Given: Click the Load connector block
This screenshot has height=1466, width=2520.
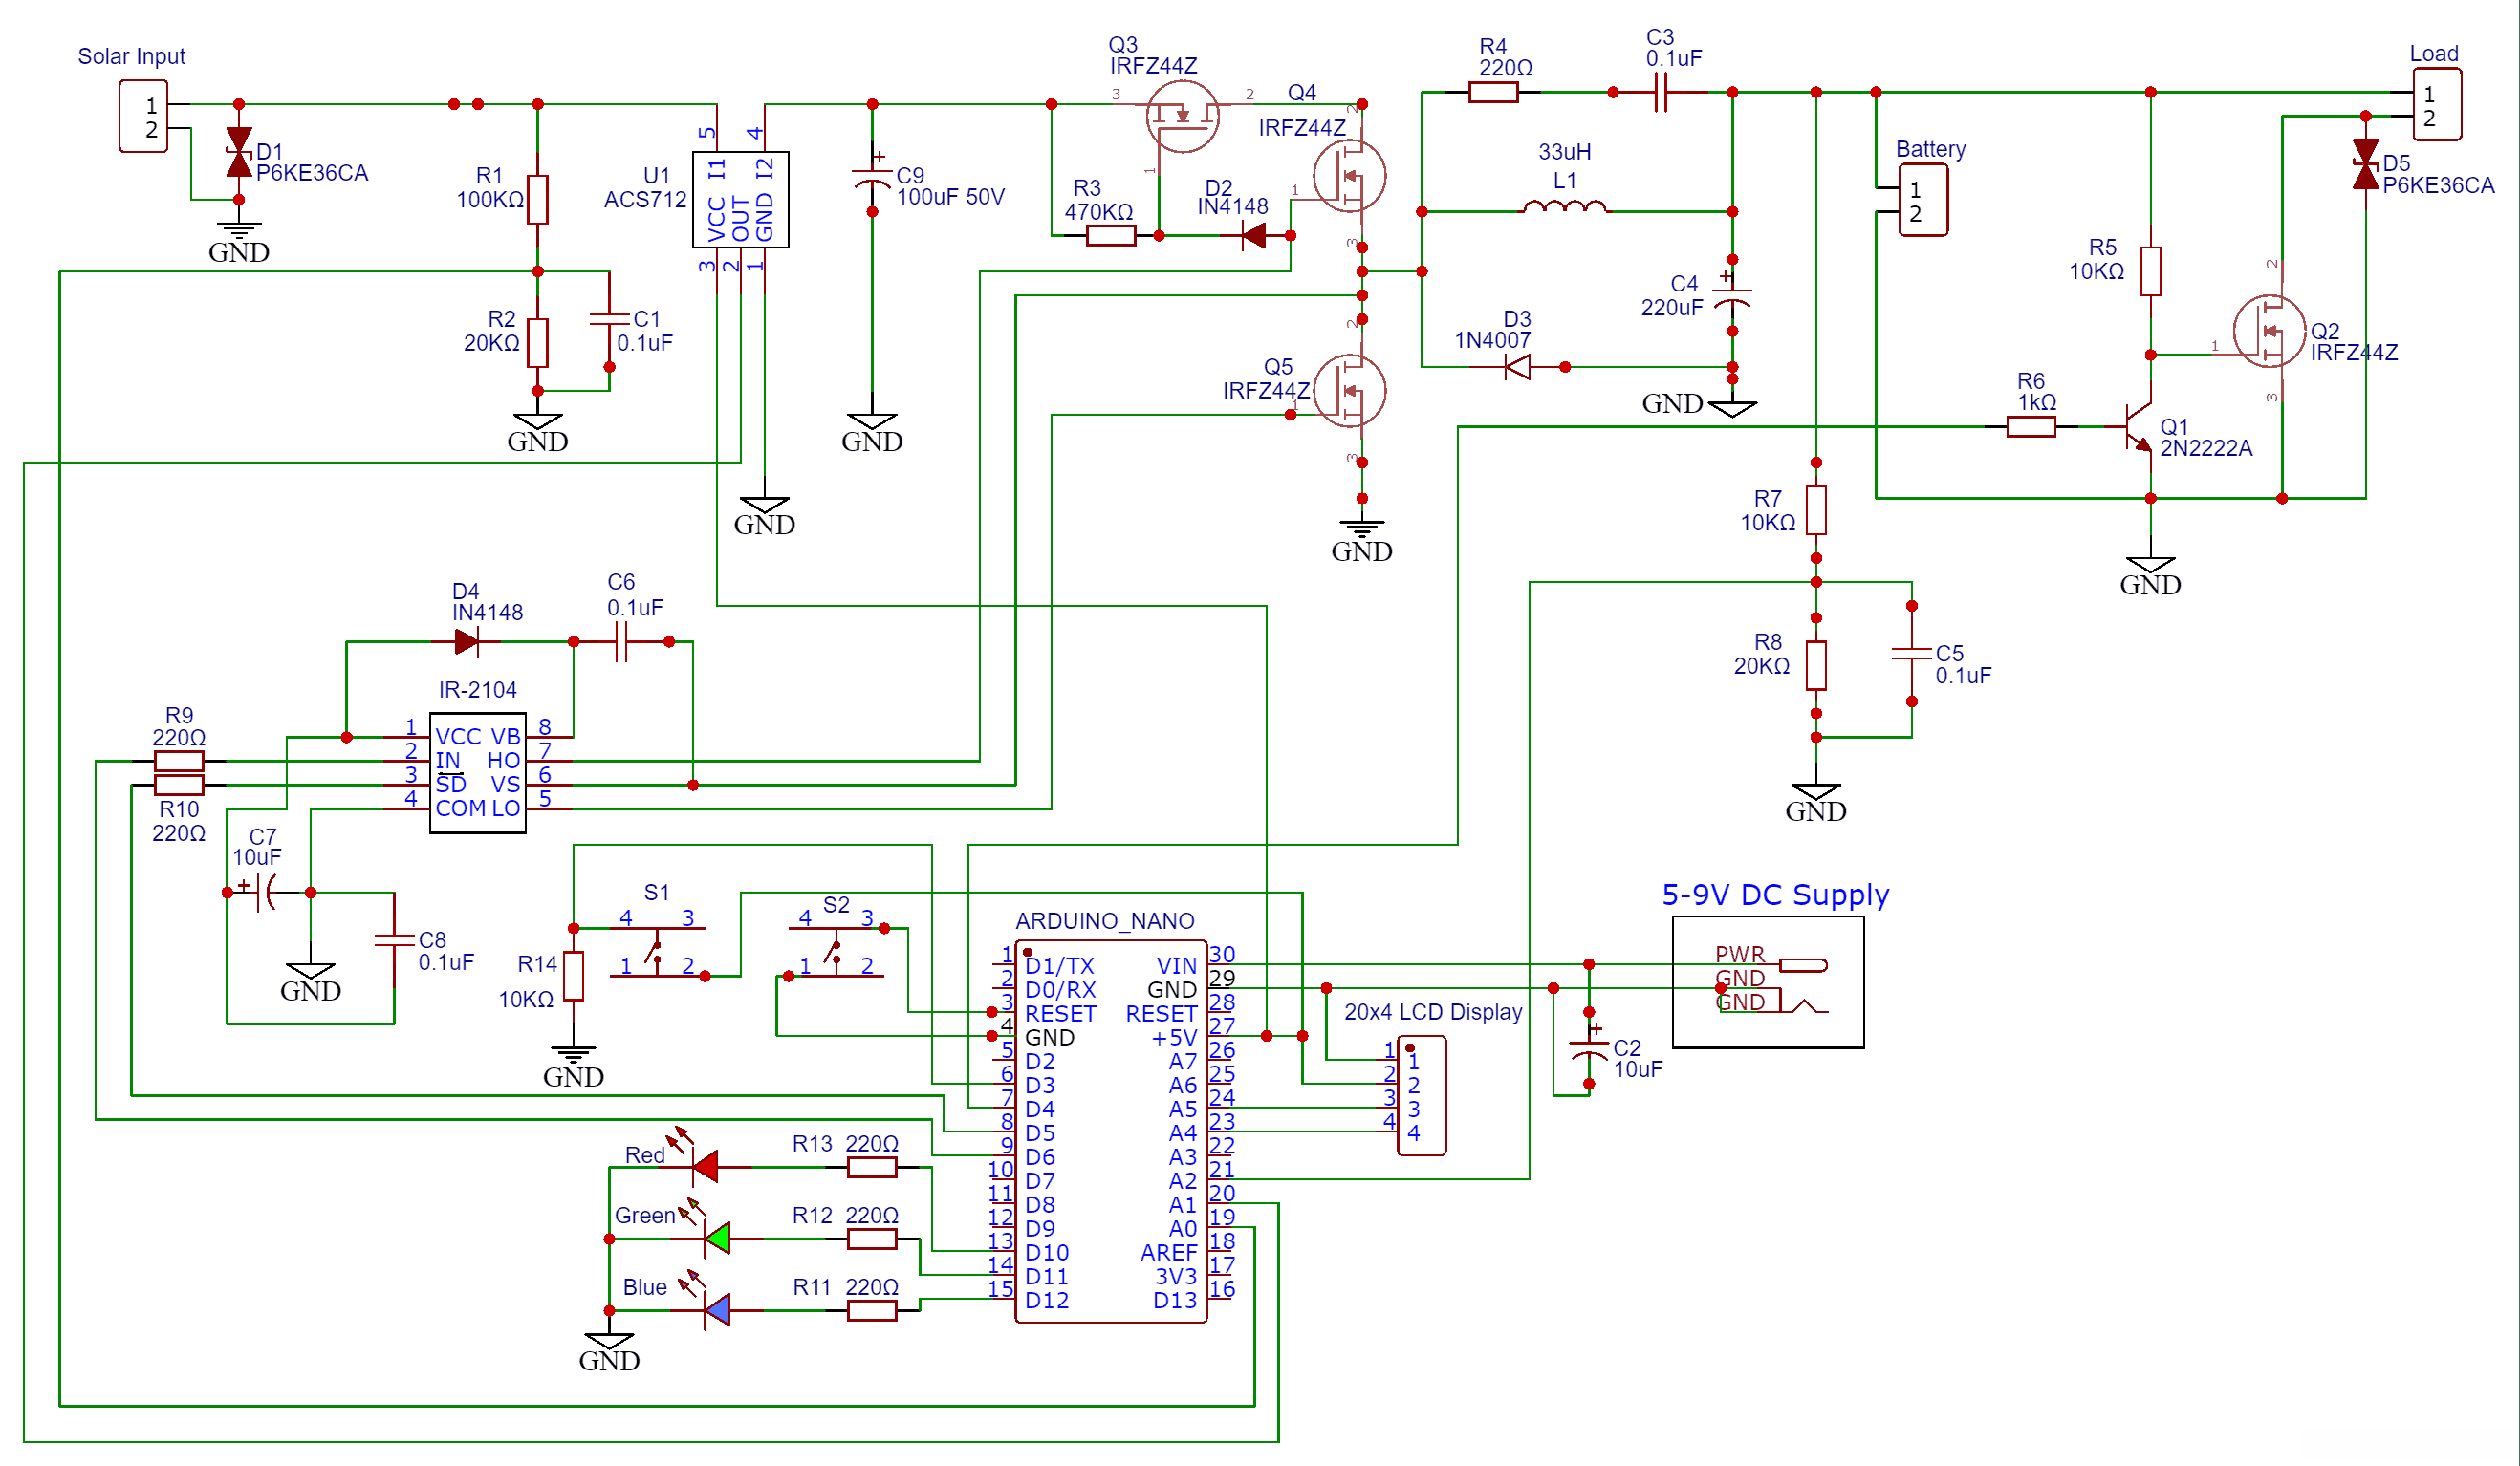Looking at the screenshot, I should pyautogui.click(x=2436, y=105).
